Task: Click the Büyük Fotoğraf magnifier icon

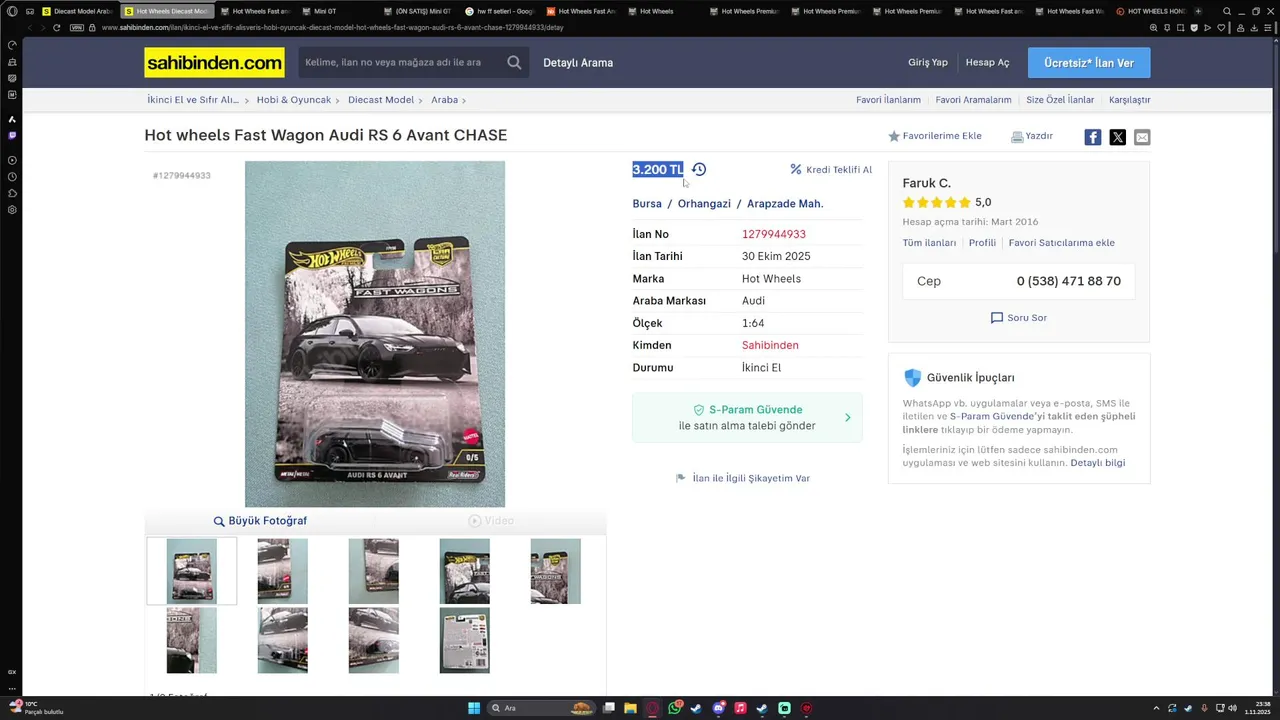Action: (219, 521)
